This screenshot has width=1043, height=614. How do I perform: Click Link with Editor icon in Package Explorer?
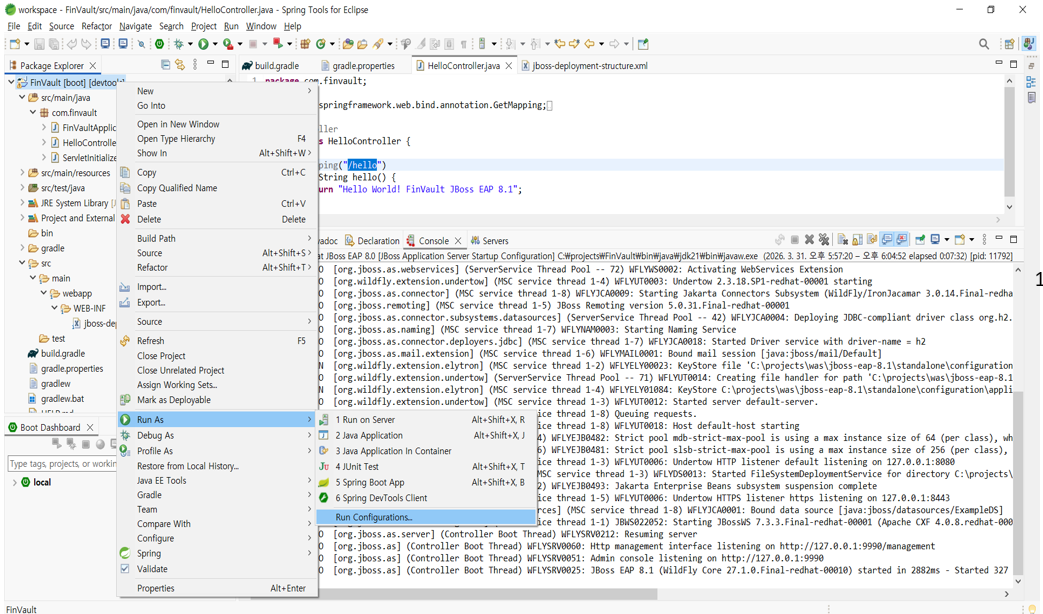pyautogui.click(x=180, y=65)
